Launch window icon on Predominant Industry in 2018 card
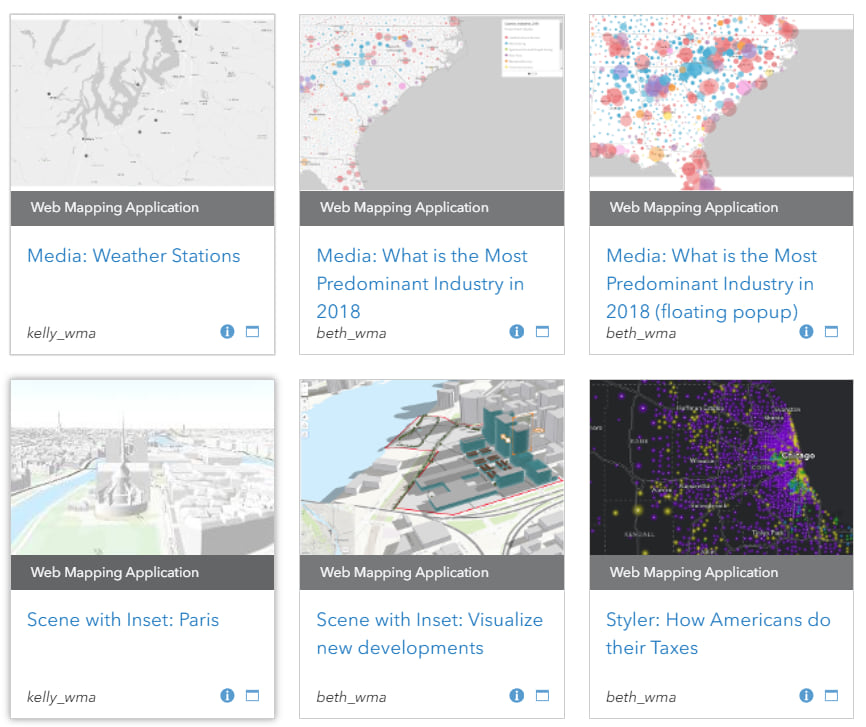 (542, 331)
